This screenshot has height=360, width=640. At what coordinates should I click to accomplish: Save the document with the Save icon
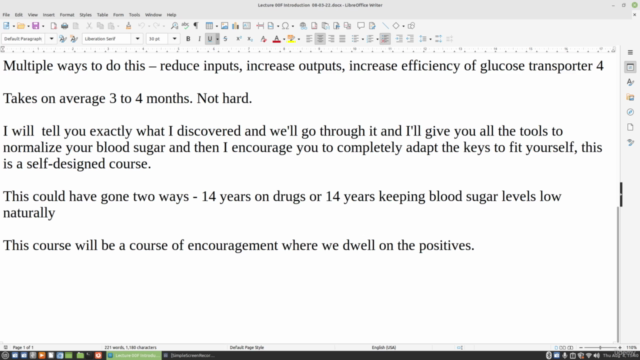coord(36,26)
